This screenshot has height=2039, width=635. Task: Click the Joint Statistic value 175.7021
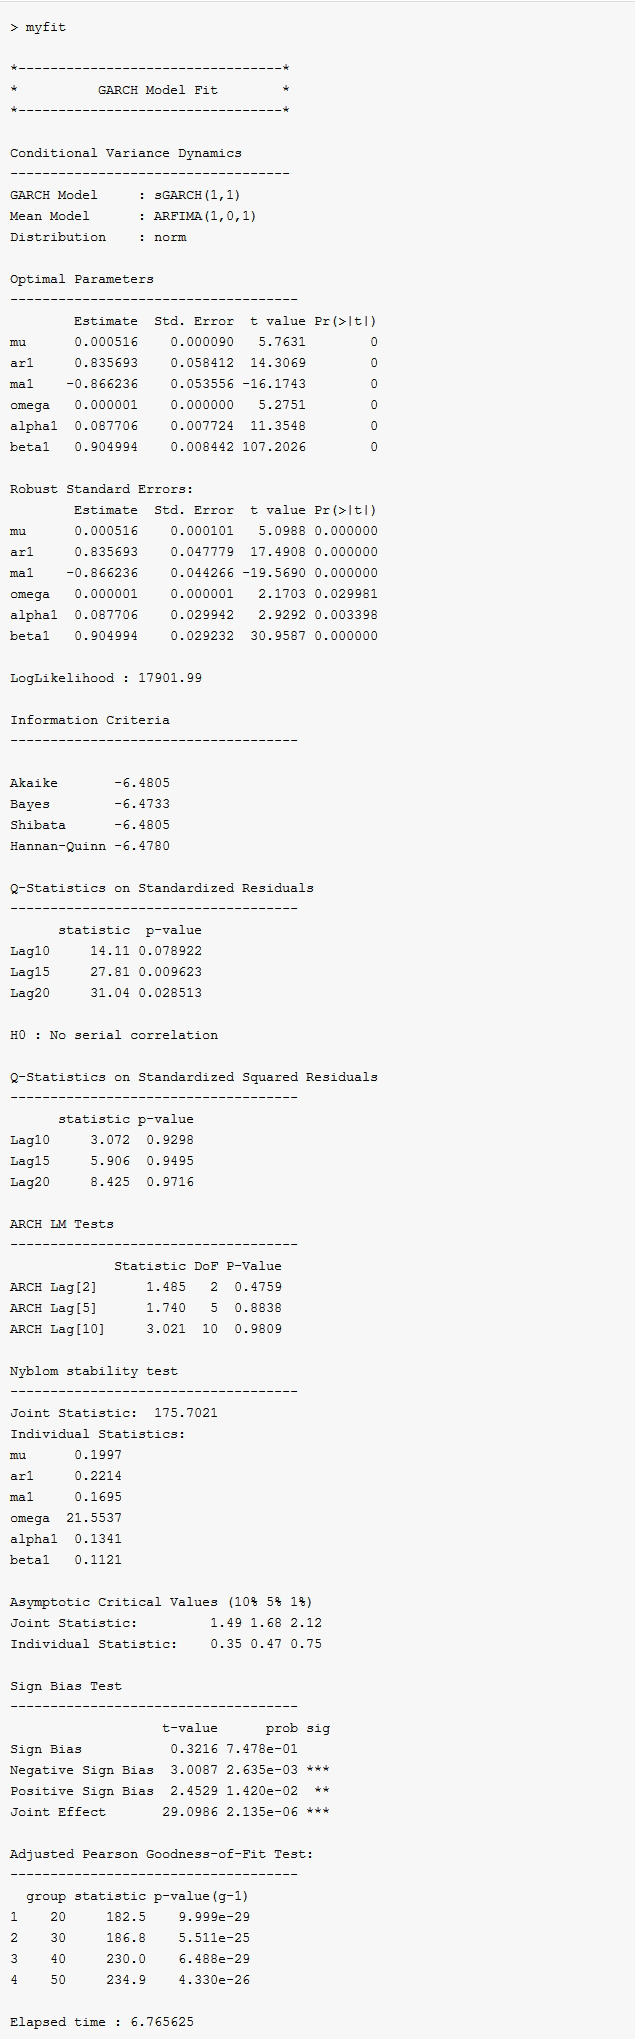[x=185, y=1413]
